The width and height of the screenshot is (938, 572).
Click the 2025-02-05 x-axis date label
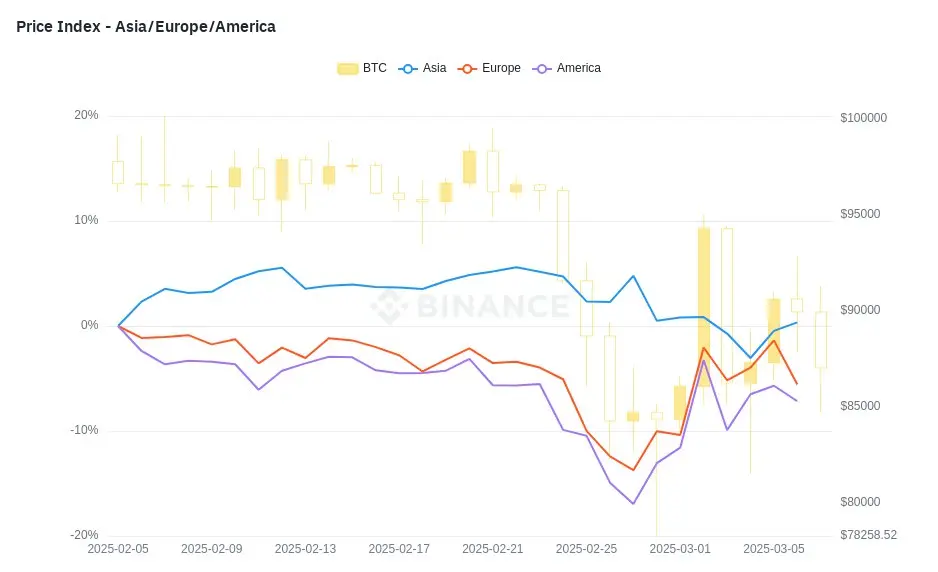(118, 549)
